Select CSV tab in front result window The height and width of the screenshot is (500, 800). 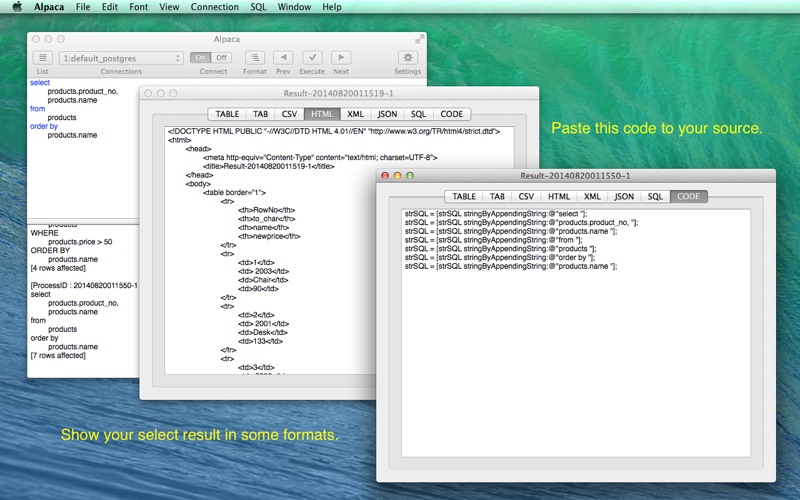(526, 196)
